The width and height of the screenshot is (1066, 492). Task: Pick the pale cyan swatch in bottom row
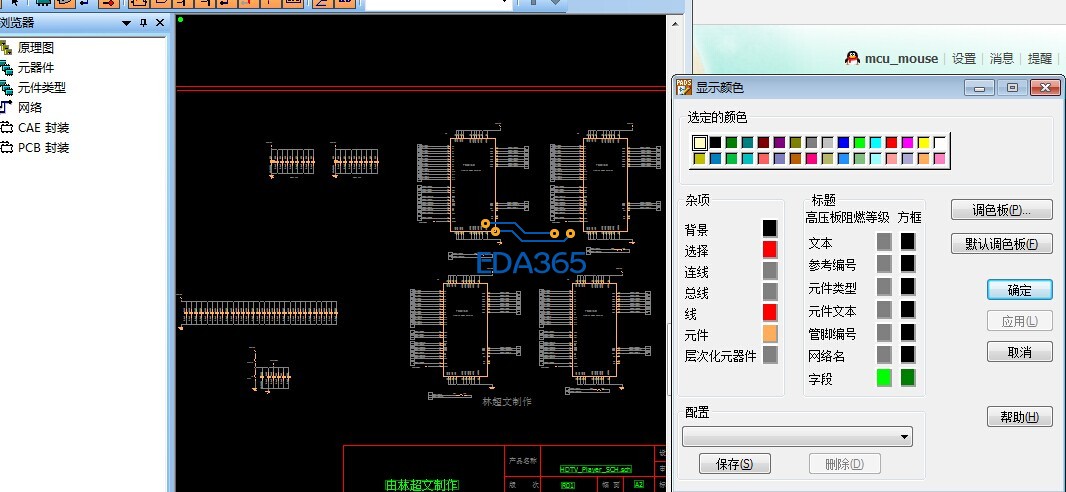(x=876, y=158)
